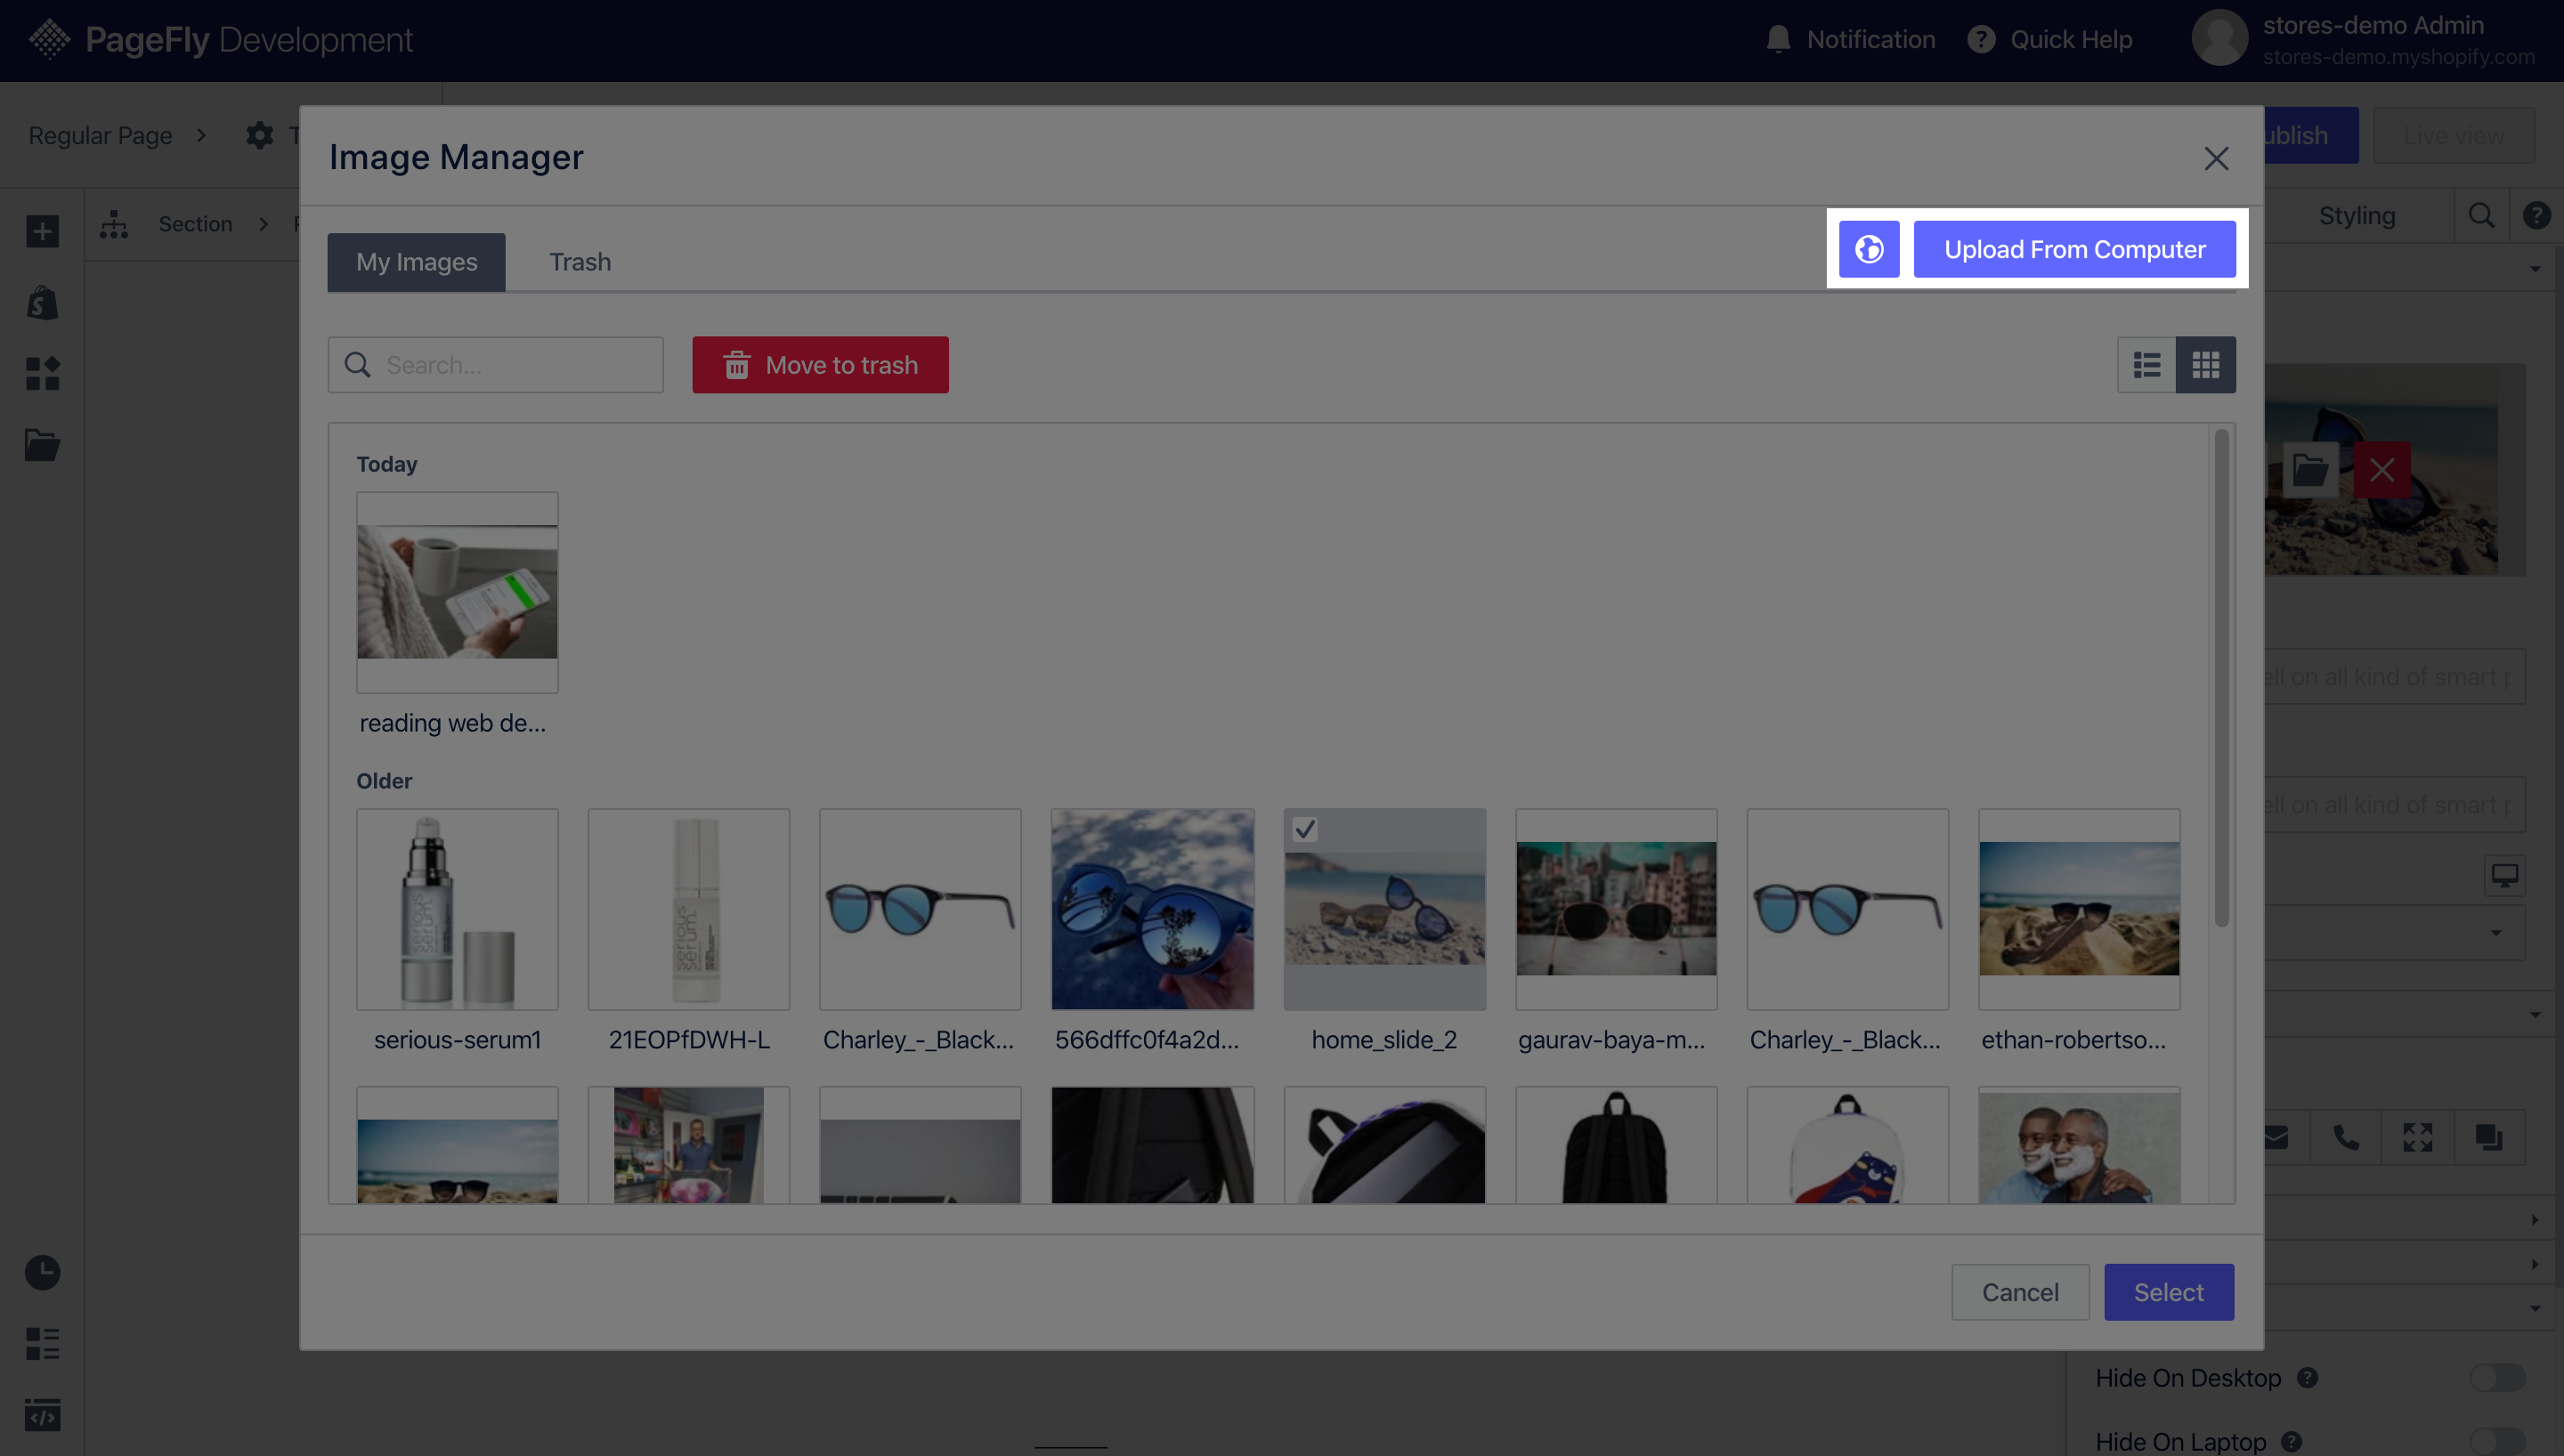This screenshot has width=2564, height=1456.
Task: Click first alt text input field
Action: coord(2395,676)
